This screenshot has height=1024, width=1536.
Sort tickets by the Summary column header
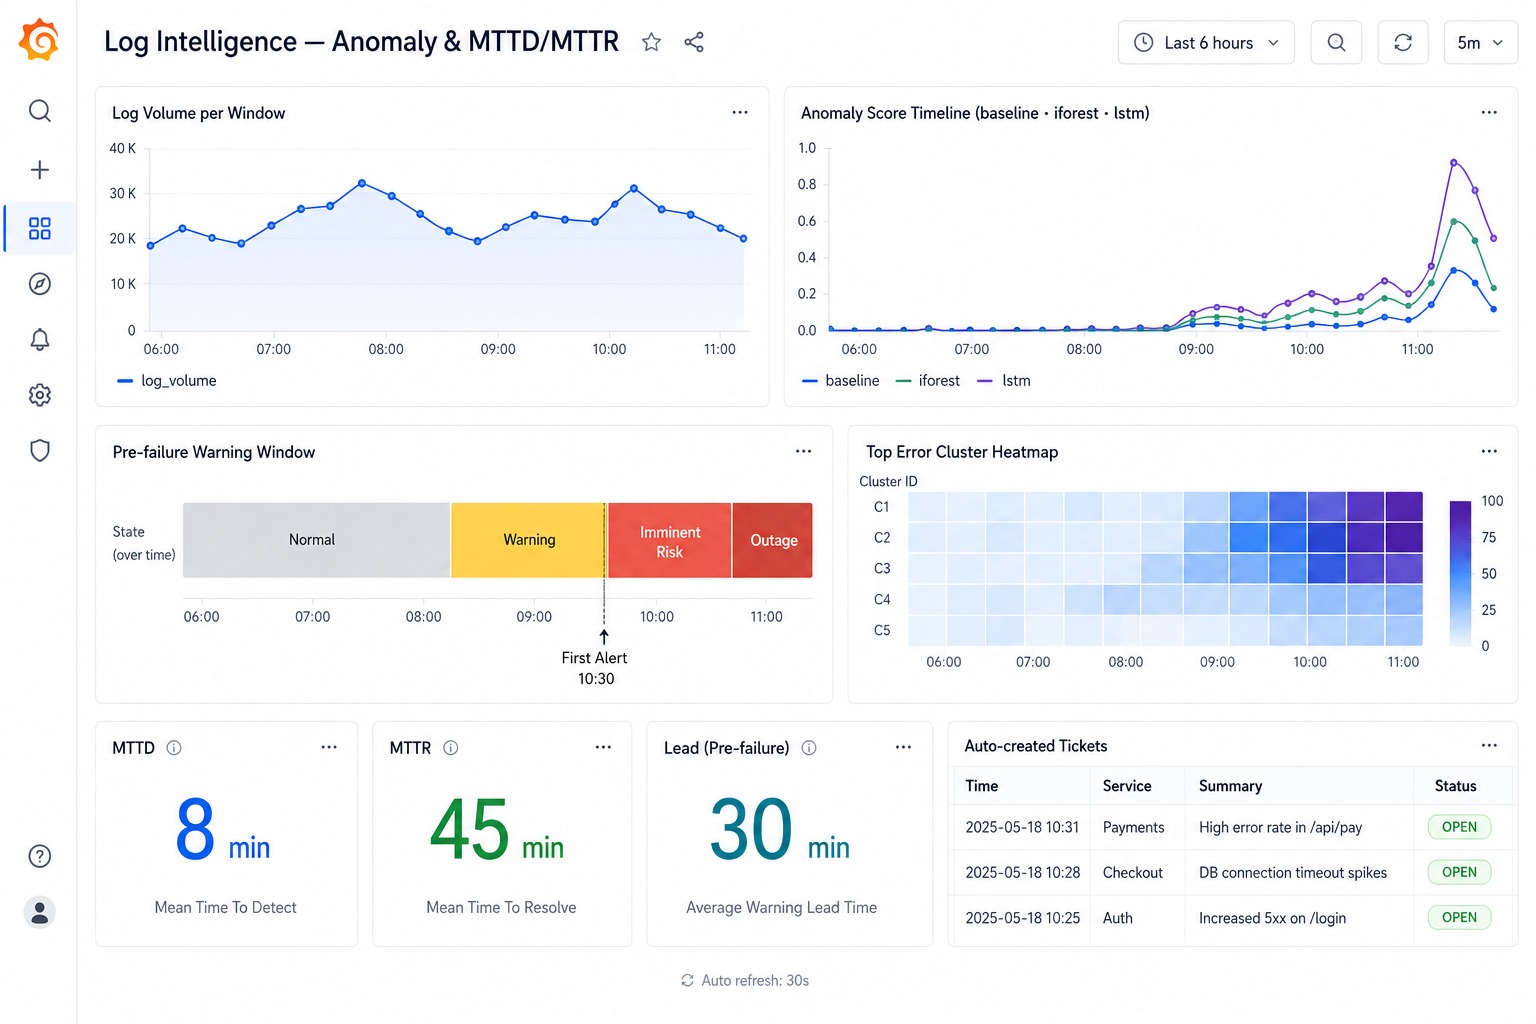coord(1230,786)
